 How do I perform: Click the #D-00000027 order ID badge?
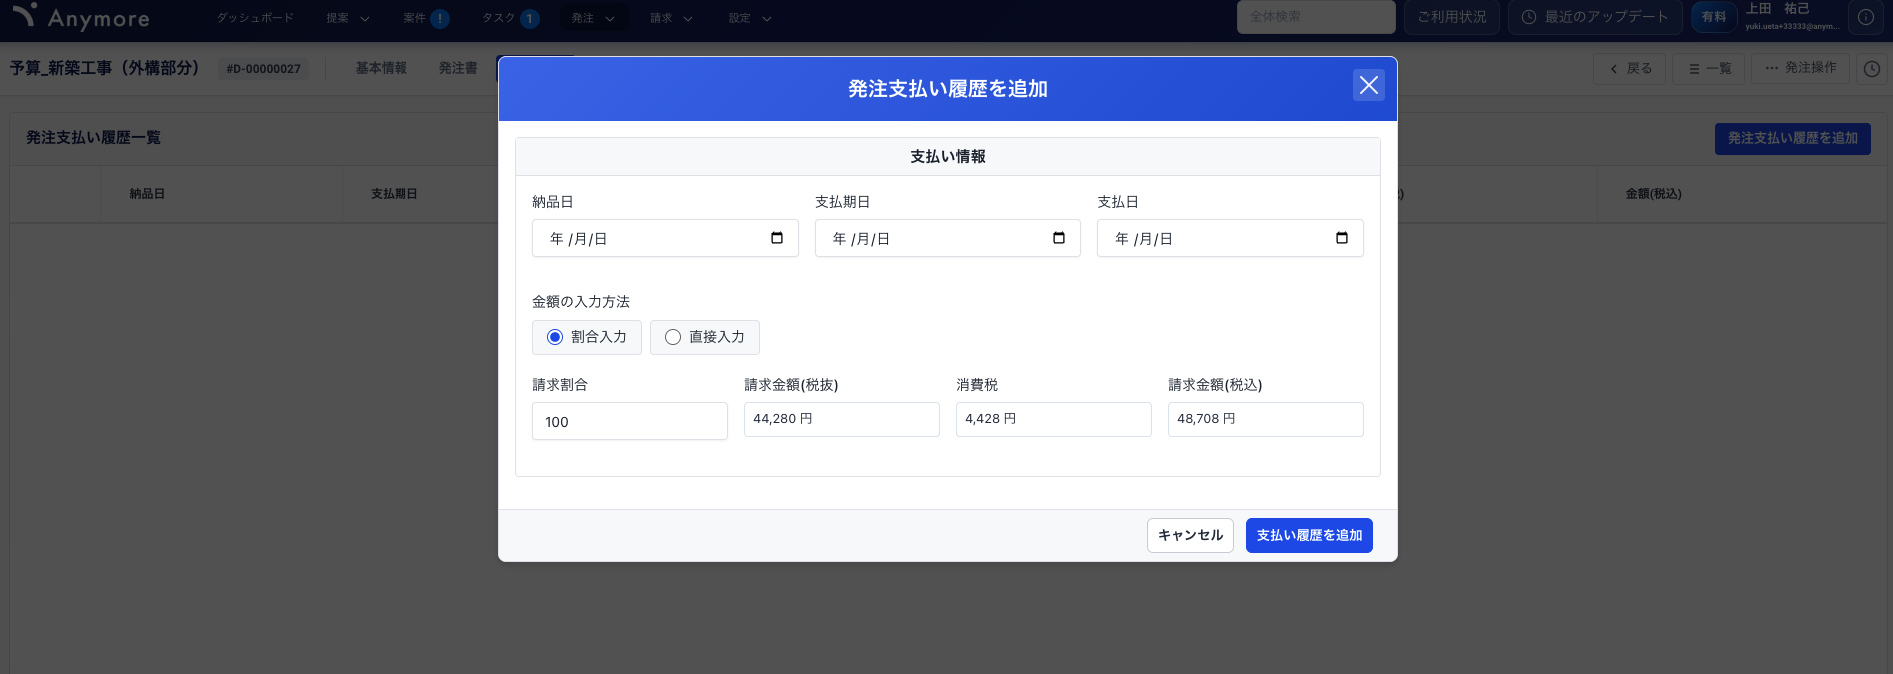pos(264,69)
